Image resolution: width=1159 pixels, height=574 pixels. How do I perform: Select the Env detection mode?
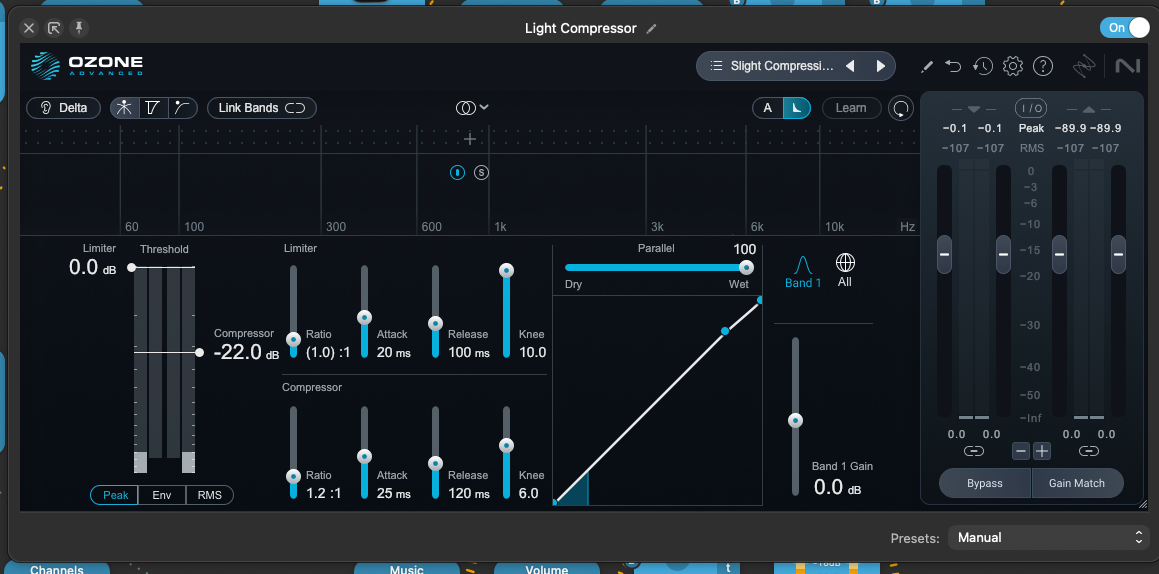pyautogui.click(x=162, y=495)
